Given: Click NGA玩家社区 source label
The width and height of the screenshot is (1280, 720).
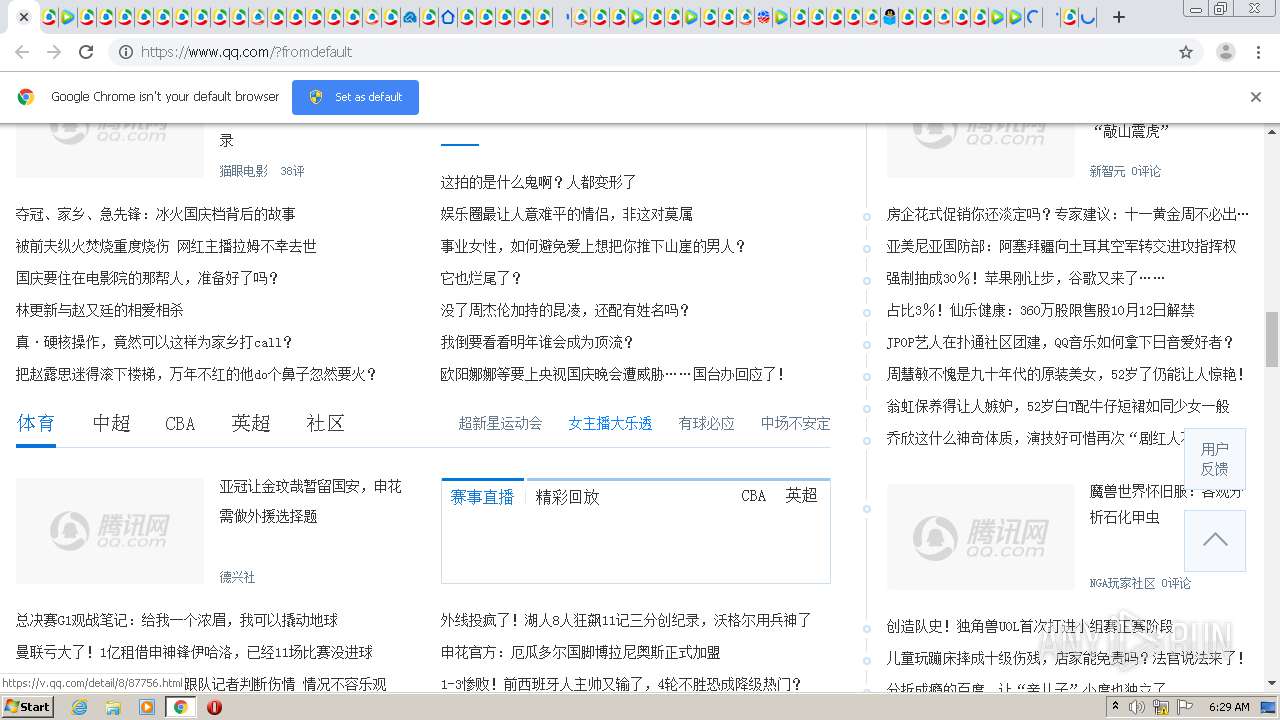Looking at the screenshot, I should point(1122,583).
